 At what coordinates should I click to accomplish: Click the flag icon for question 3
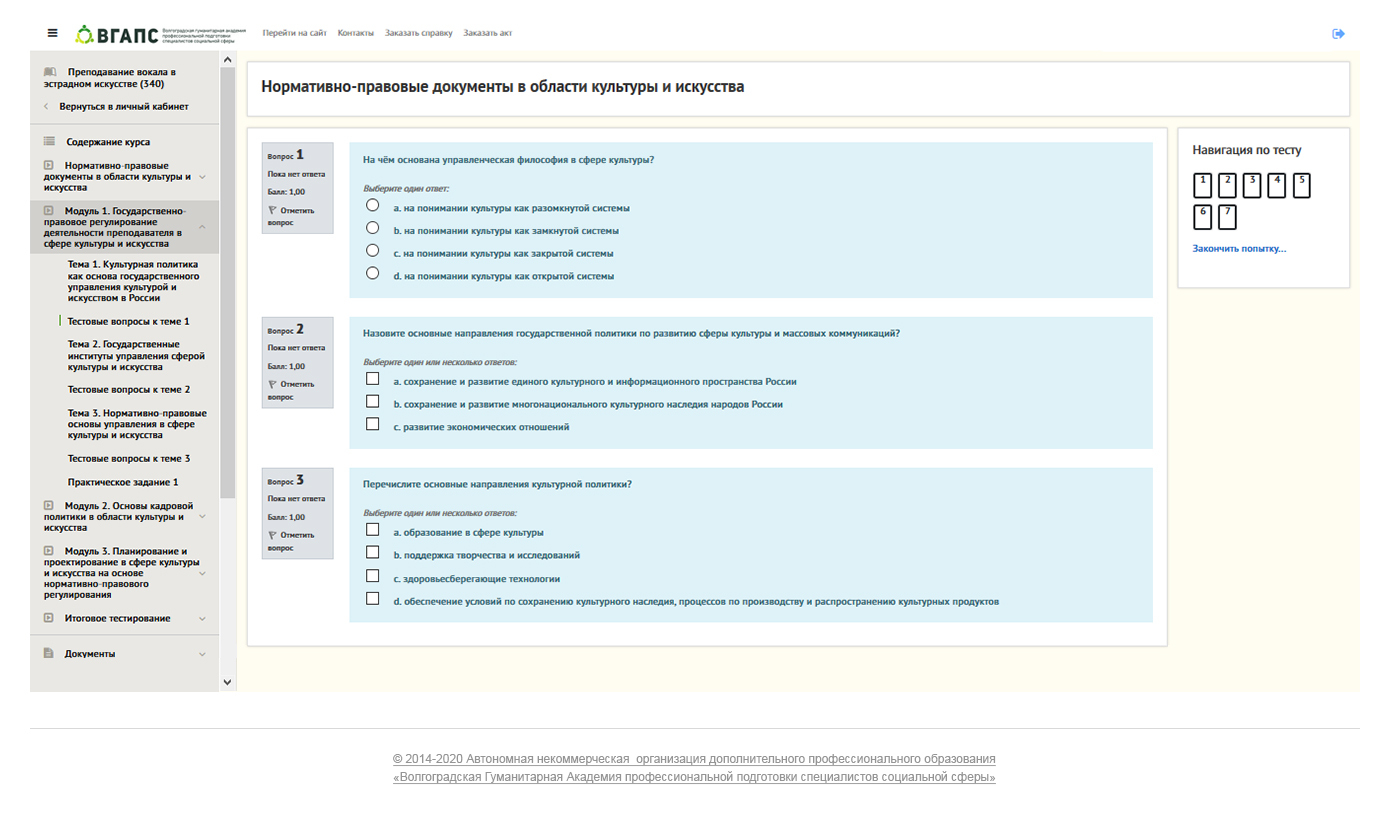[272, 535]
